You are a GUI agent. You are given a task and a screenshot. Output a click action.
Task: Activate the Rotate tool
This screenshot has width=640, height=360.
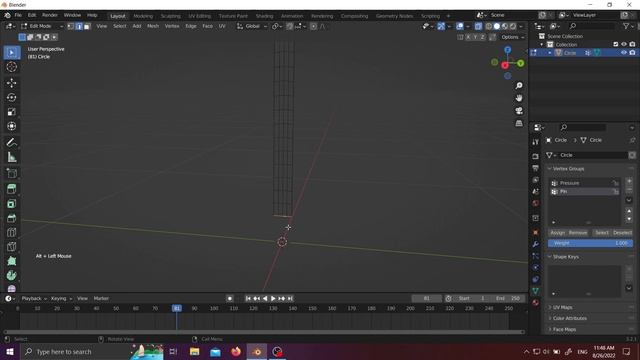click(x=11, y=97)
